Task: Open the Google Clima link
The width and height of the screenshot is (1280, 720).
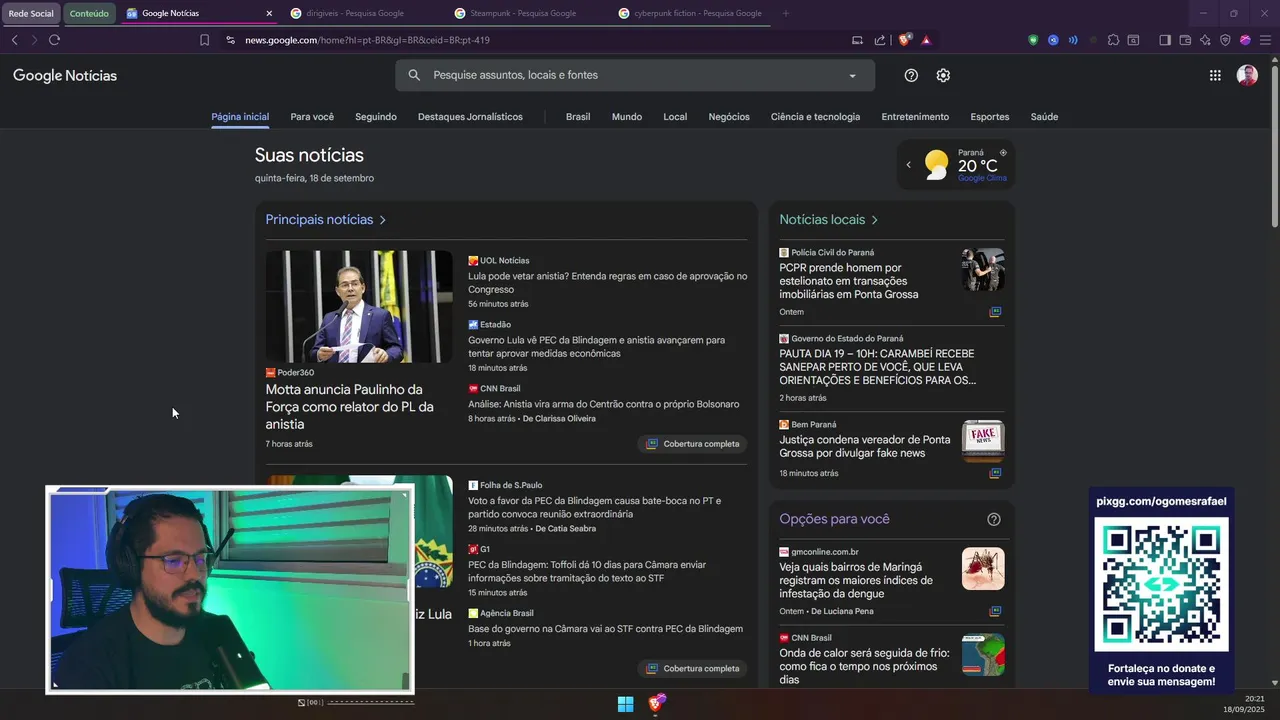Action: [x=982, y=179]
